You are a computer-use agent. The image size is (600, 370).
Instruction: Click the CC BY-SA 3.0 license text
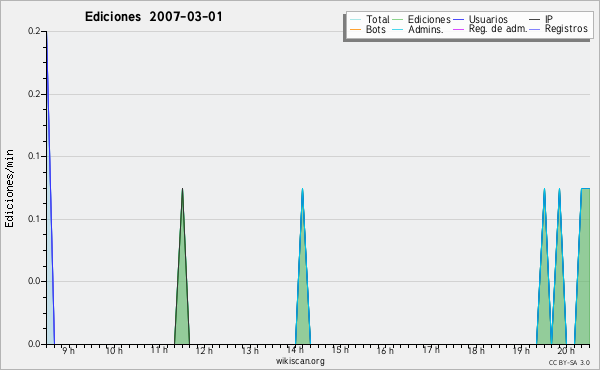(x=569, y=363)
